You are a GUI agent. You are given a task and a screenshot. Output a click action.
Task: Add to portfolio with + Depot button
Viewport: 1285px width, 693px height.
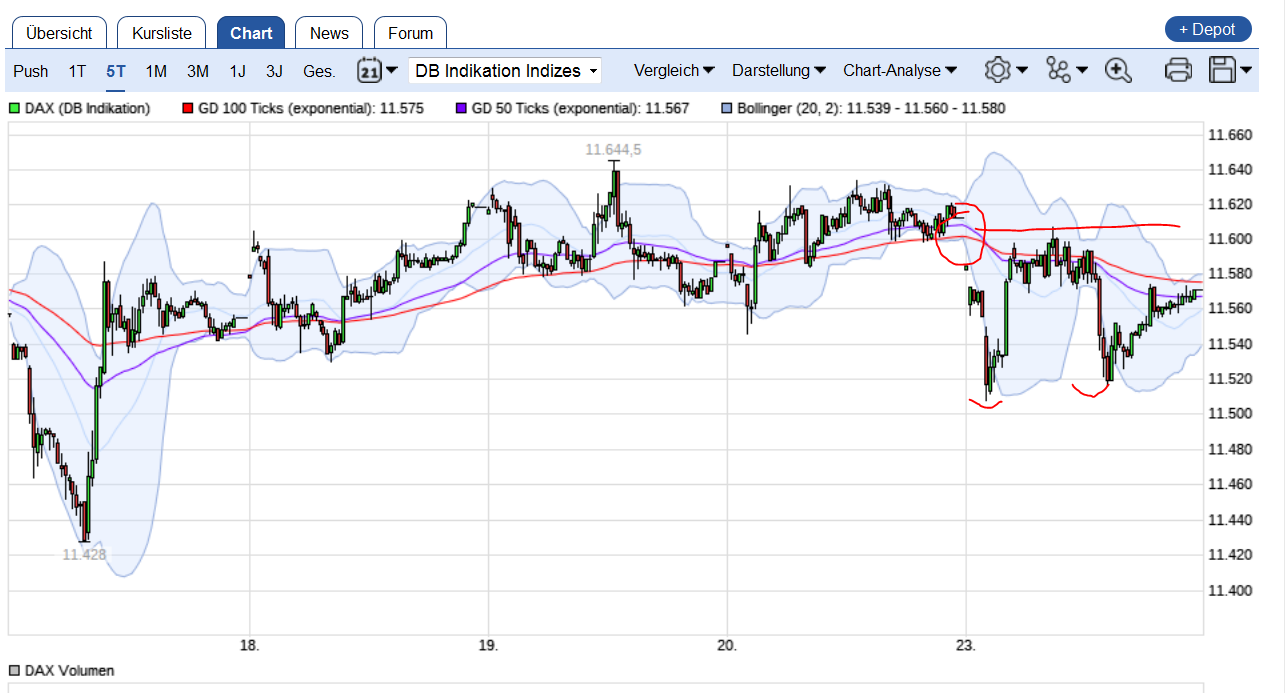point(1208,30)
